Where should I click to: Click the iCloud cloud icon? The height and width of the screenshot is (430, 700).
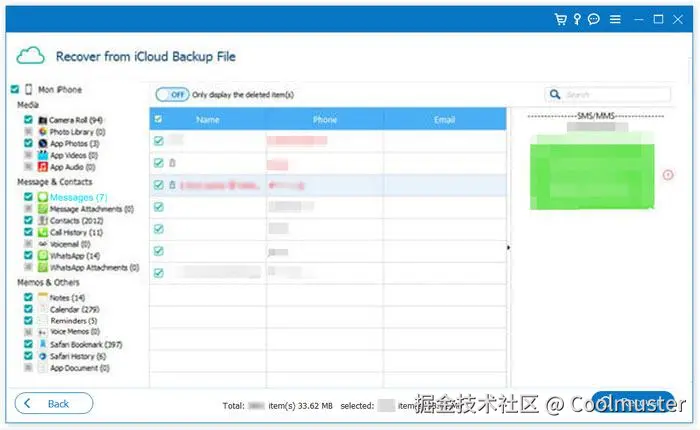30,56
